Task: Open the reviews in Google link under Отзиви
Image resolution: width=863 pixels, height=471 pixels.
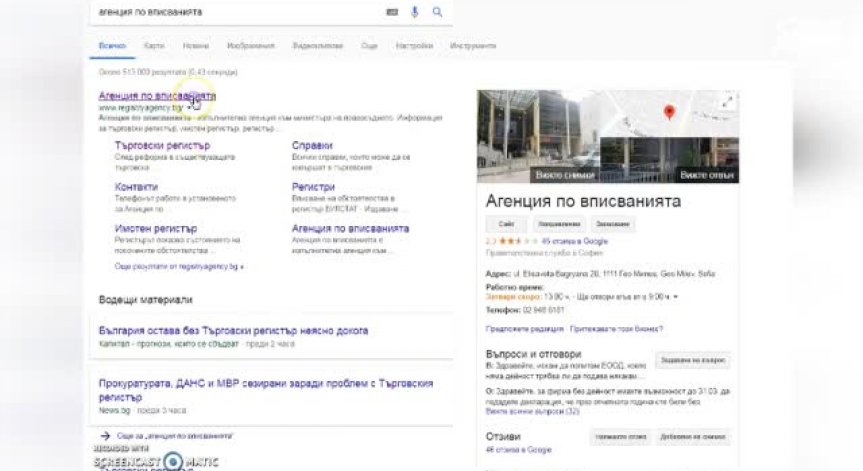Action: click(x=518, y=450)
